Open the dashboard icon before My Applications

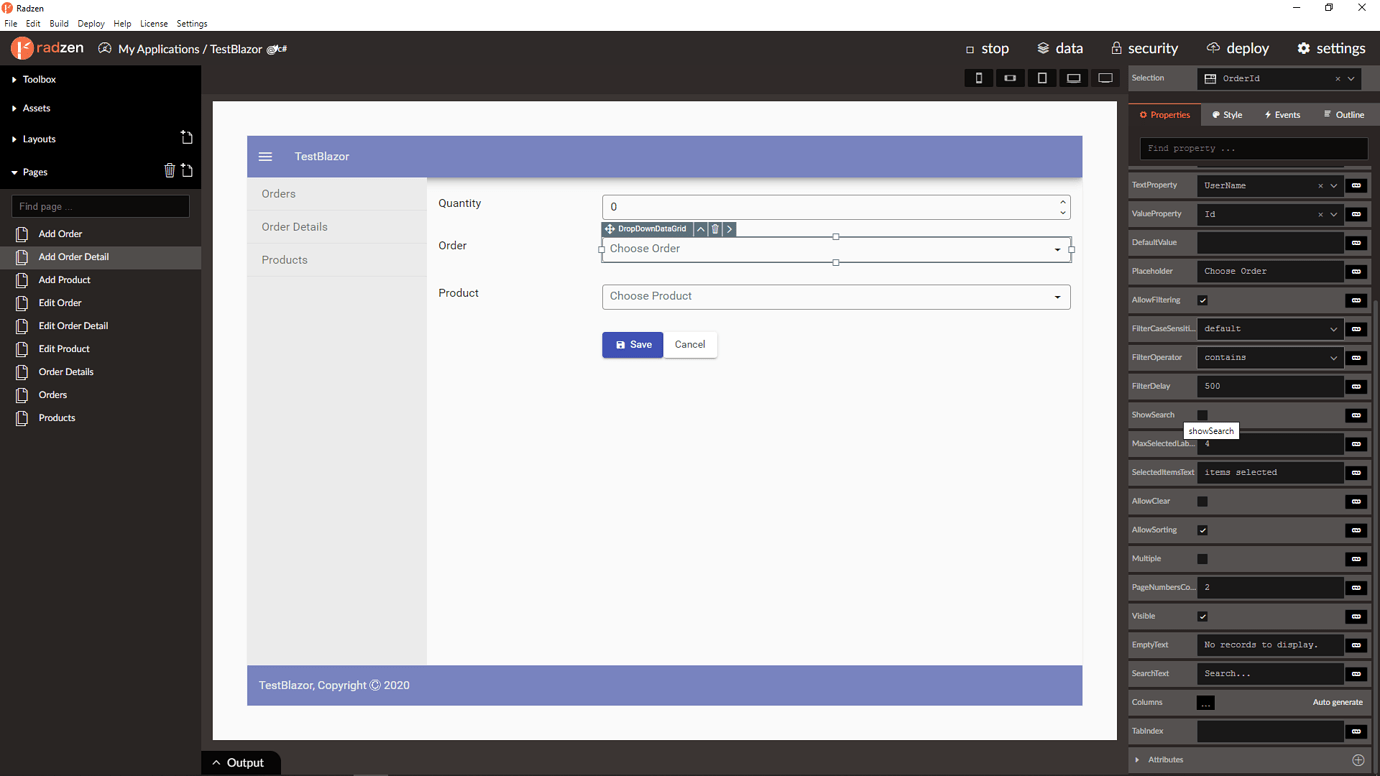105,48
